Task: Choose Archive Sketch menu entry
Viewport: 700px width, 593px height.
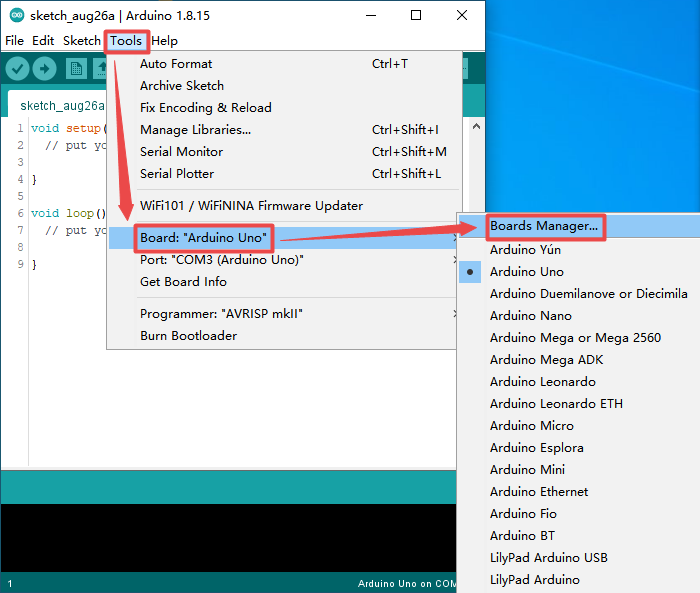Action: (283, 86)
